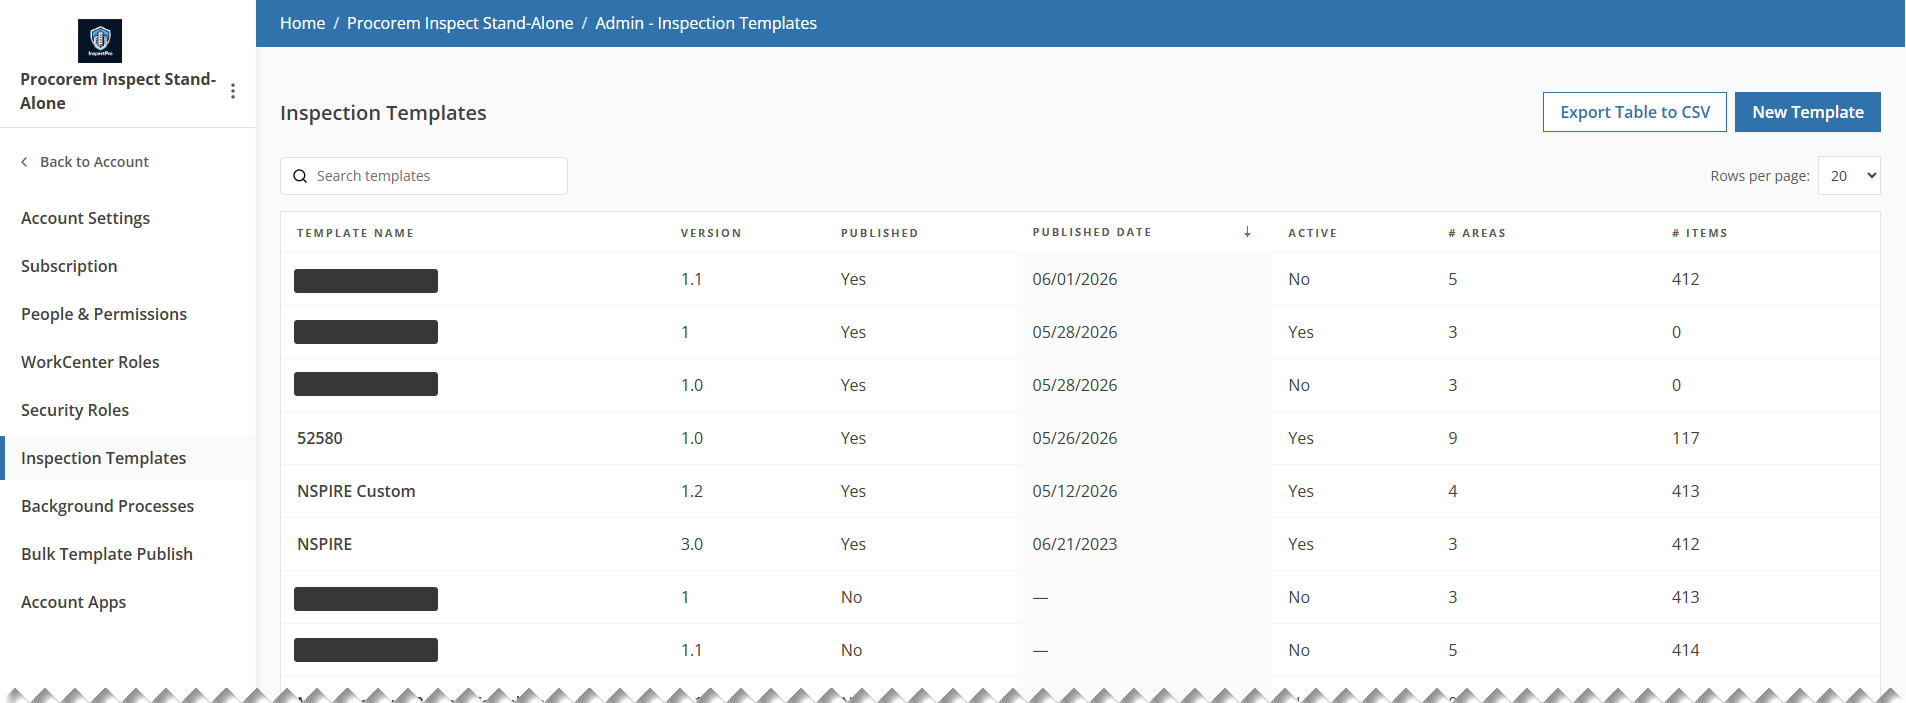Toggle the Published Date sort arrow
1906x703 pixels.
tap(1247, 232)
